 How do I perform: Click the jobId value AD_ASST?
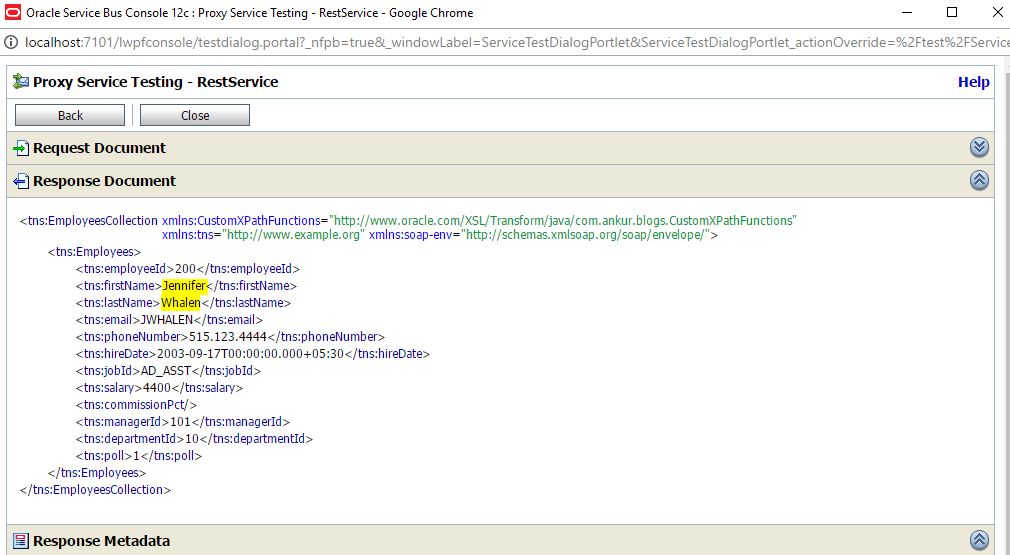point(166,371)
